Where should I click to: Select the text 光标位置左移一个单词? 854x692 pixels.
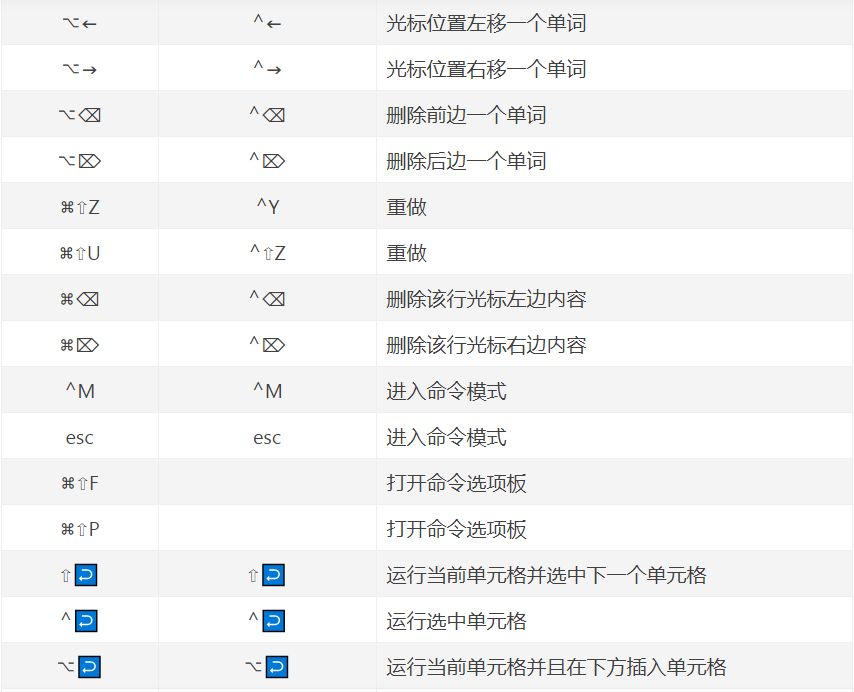pyautogui.click(x=486, y=23)
